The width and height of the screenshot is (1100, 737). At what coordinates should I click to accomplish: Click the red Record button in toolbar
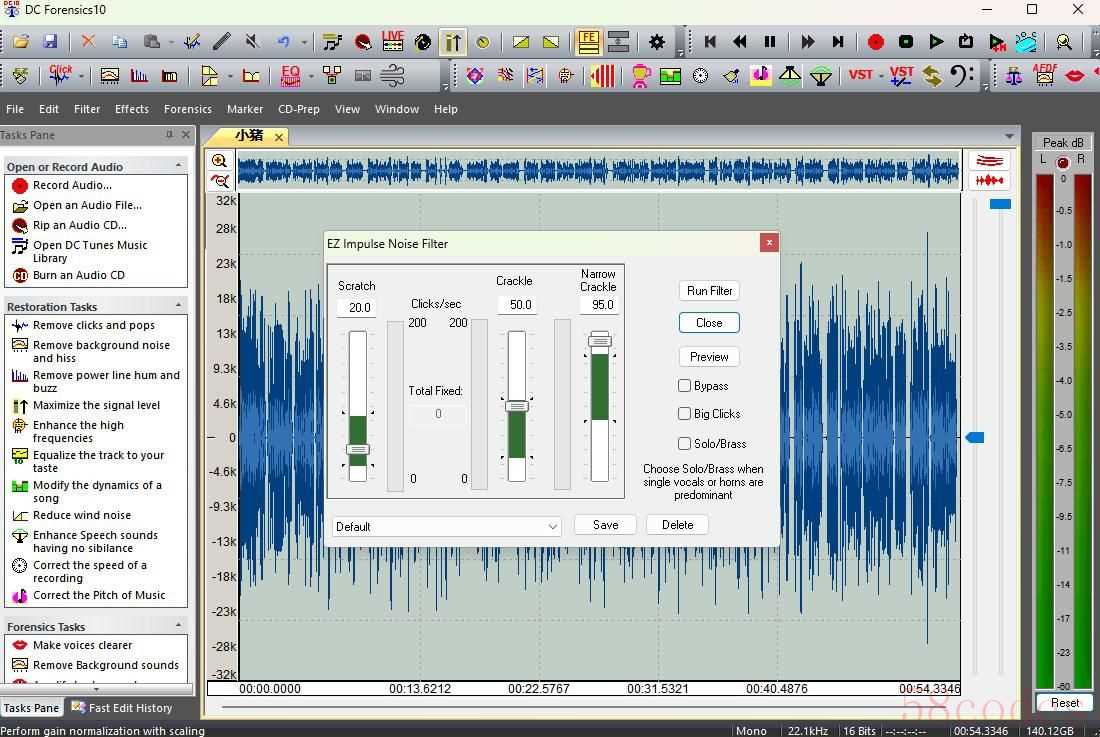(876, 42)
